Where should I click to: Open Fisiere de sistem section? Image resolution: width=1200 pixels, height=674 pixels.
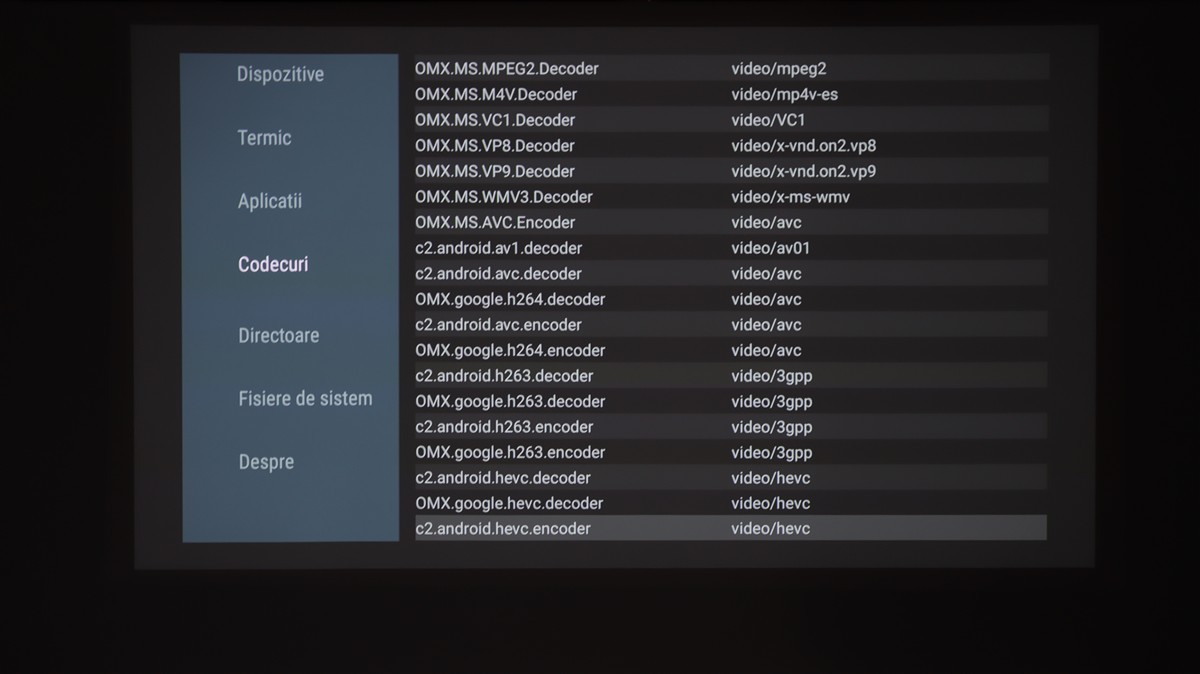click(305, 399)
